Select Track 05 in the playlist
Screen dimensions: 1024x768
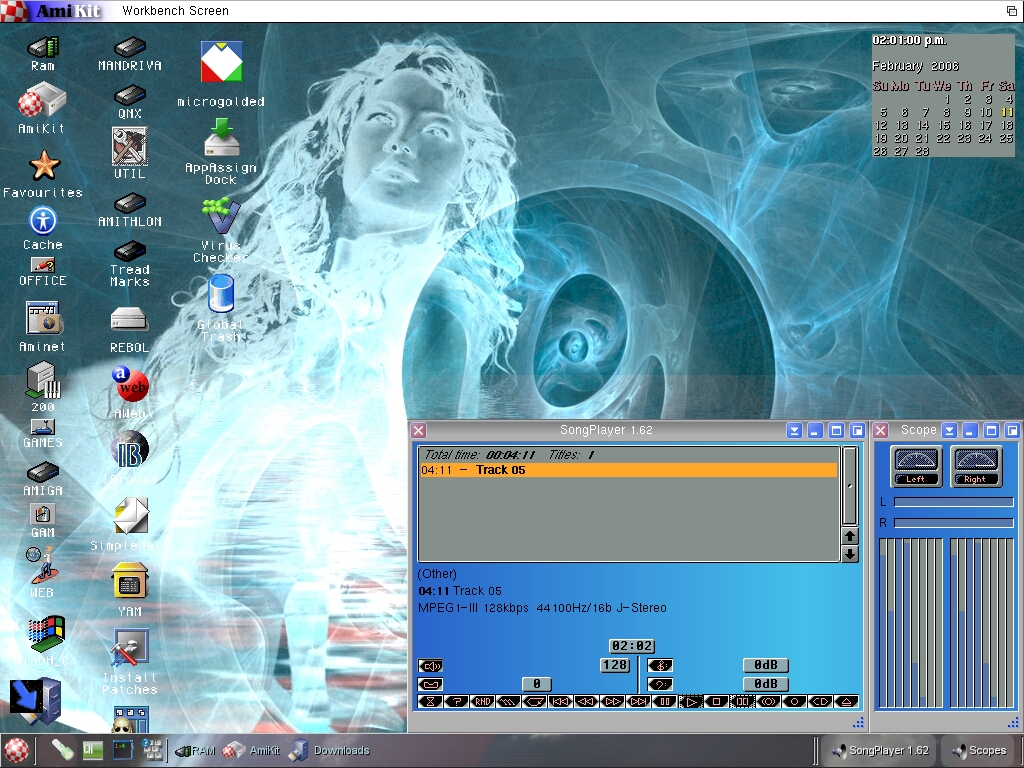[627, 470]
